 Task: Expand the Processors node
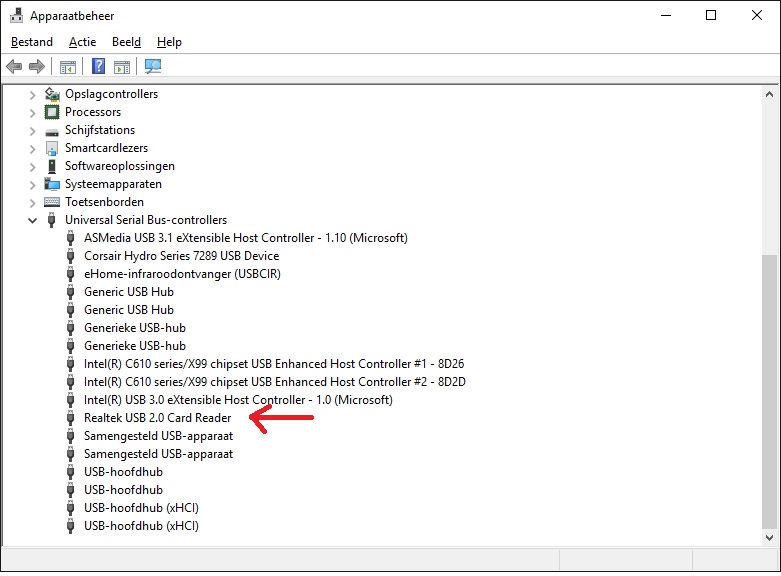(x=32, y=113)
